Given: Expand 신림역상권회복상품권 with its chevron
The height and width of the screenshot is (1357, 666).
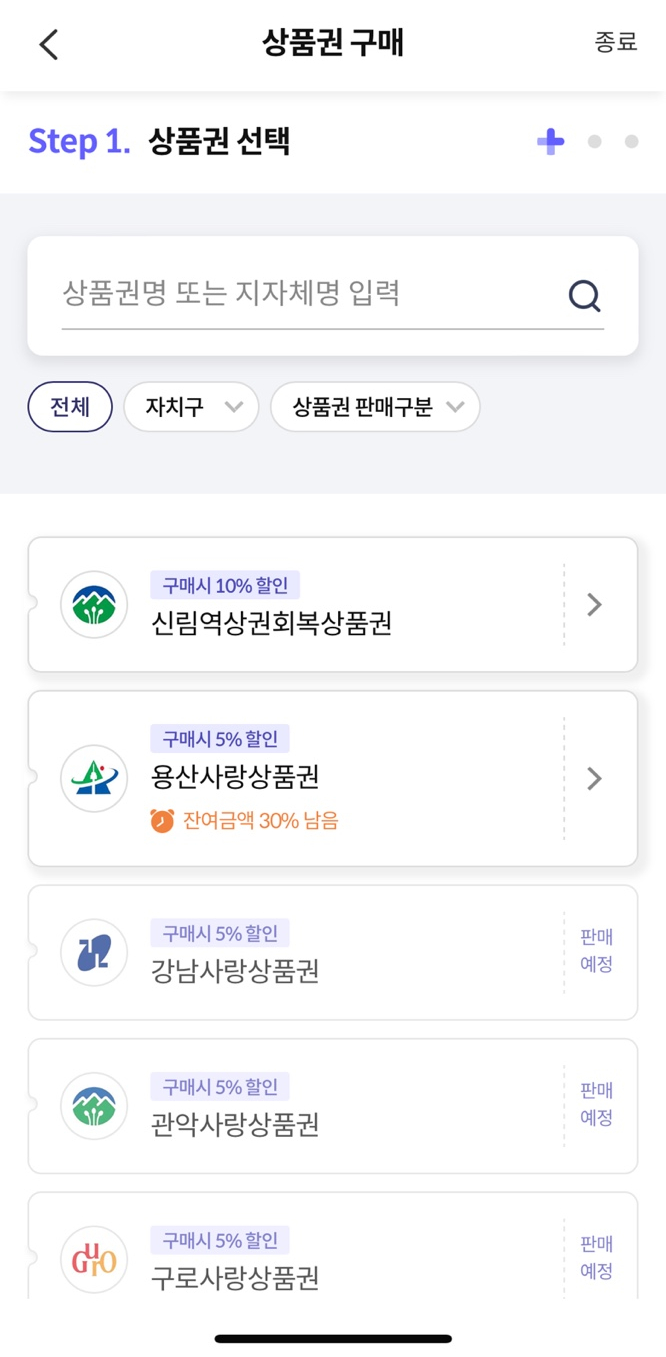Looking at the screenshot, I should click(594, 604).
